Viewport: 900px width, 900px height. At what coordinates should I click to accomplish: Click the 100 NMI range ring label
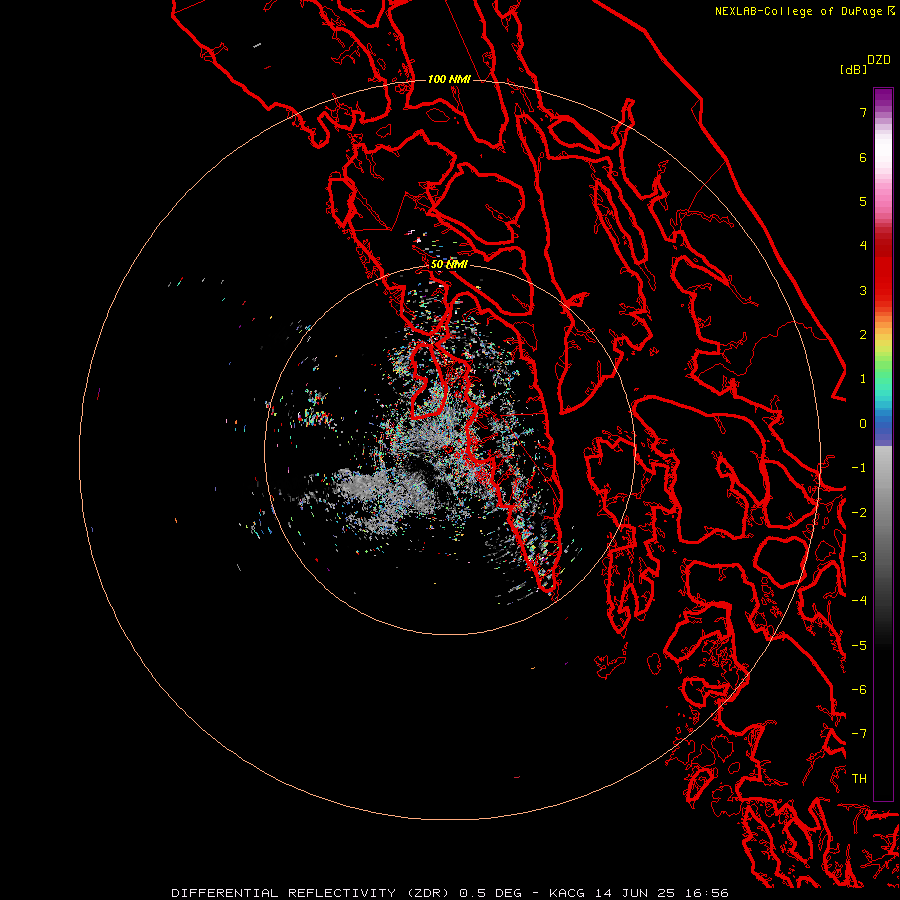(449, 79)
